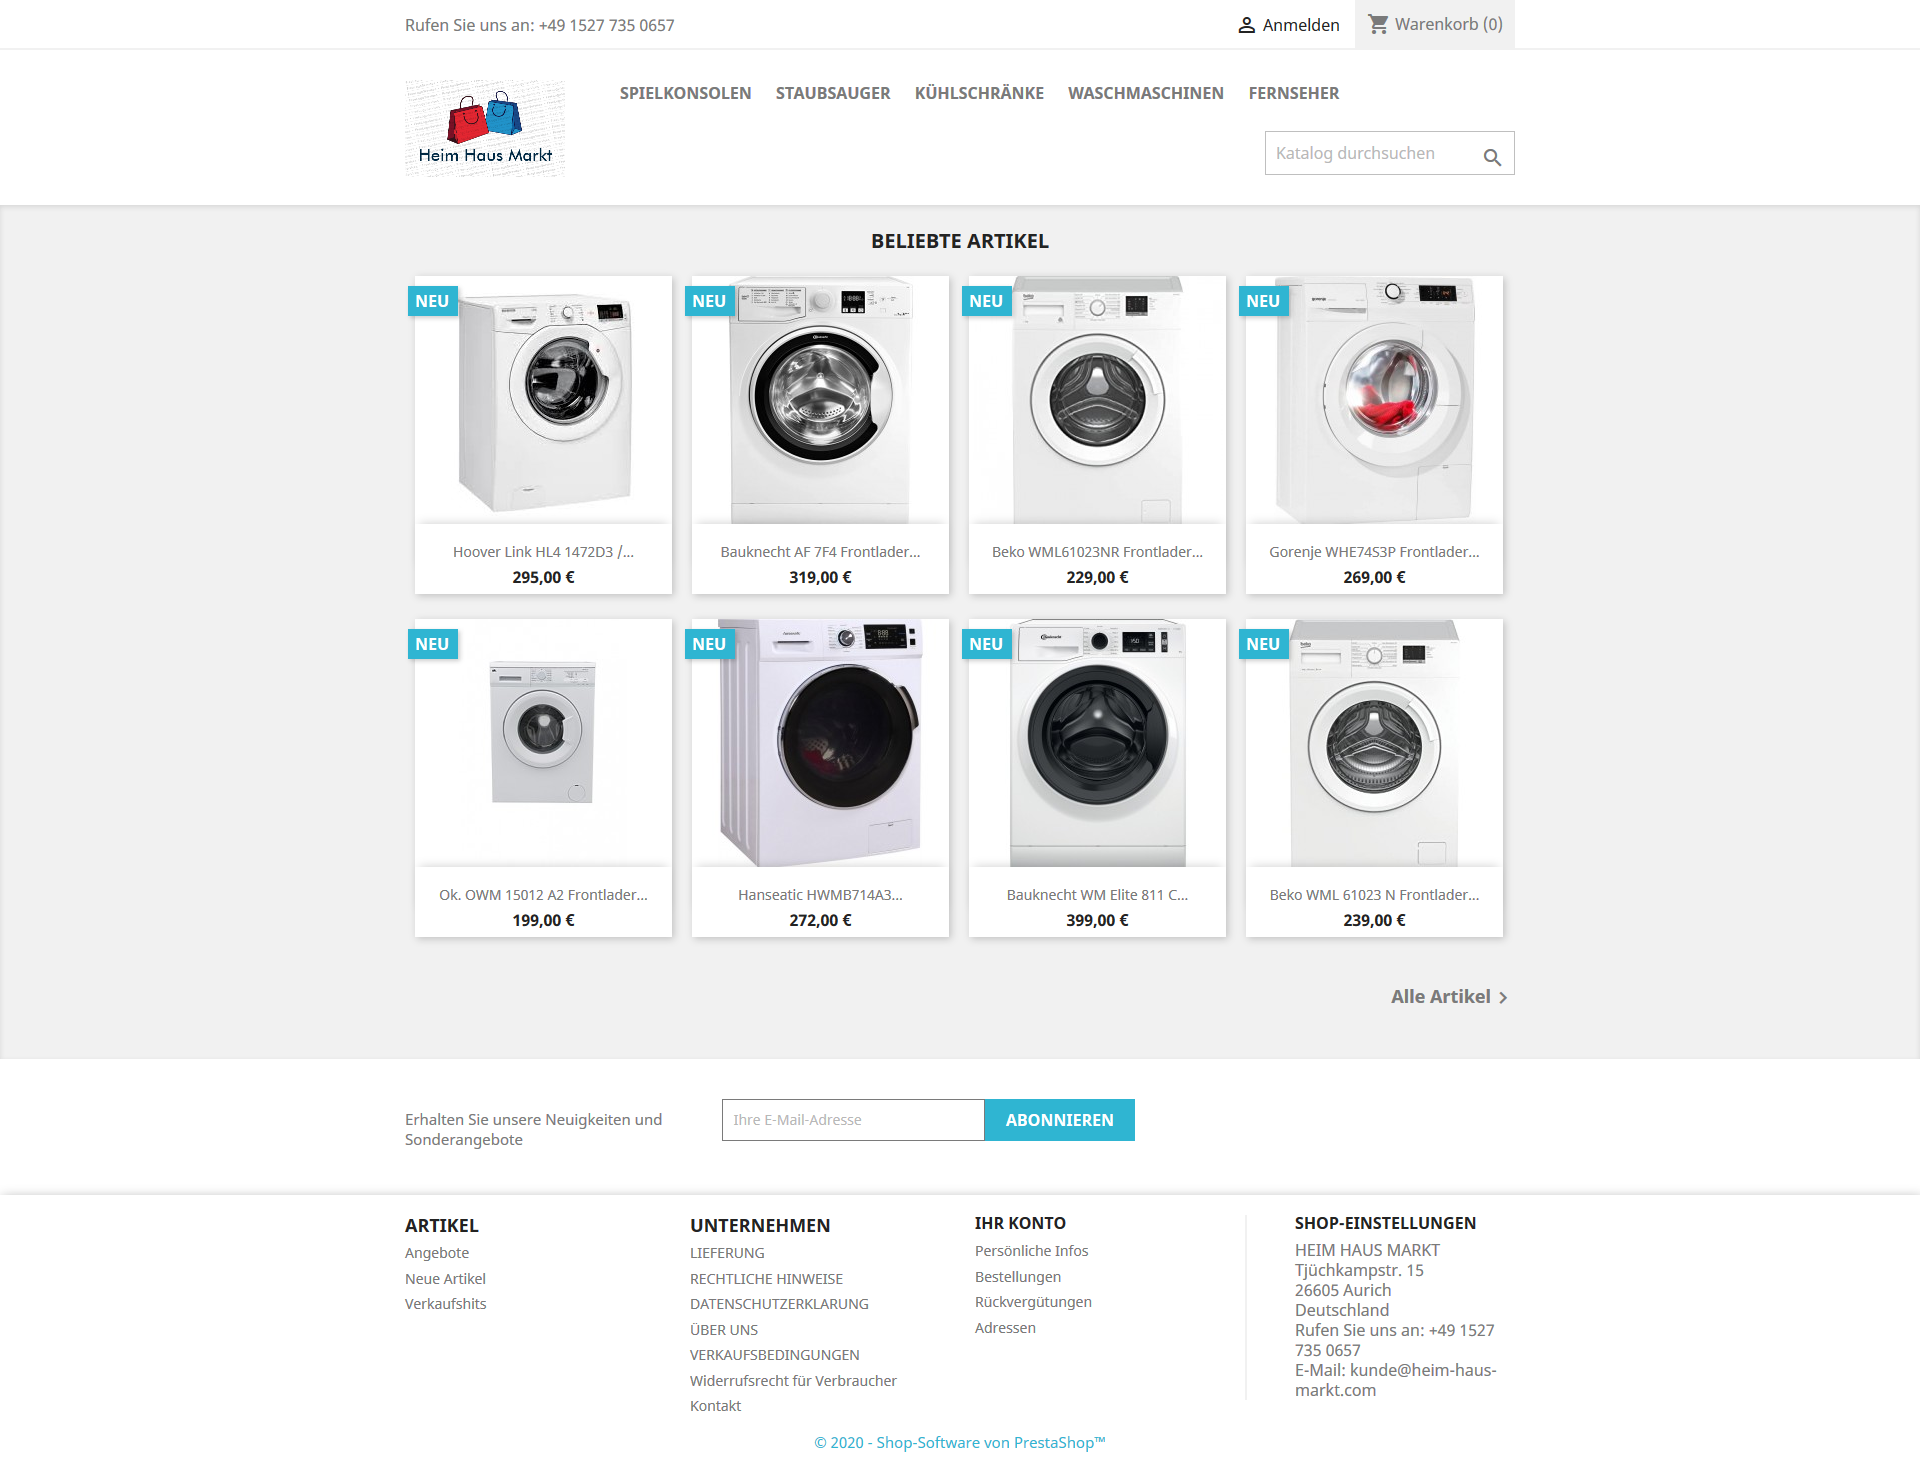Click the Heim Haus Markt logo
1920x1468 pixels.
(x=485, y=128)
